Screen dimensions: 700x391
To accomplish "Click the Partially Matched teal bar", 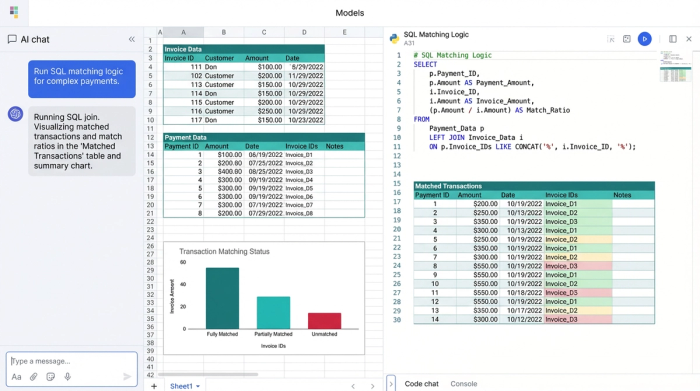I will [273, 312].
